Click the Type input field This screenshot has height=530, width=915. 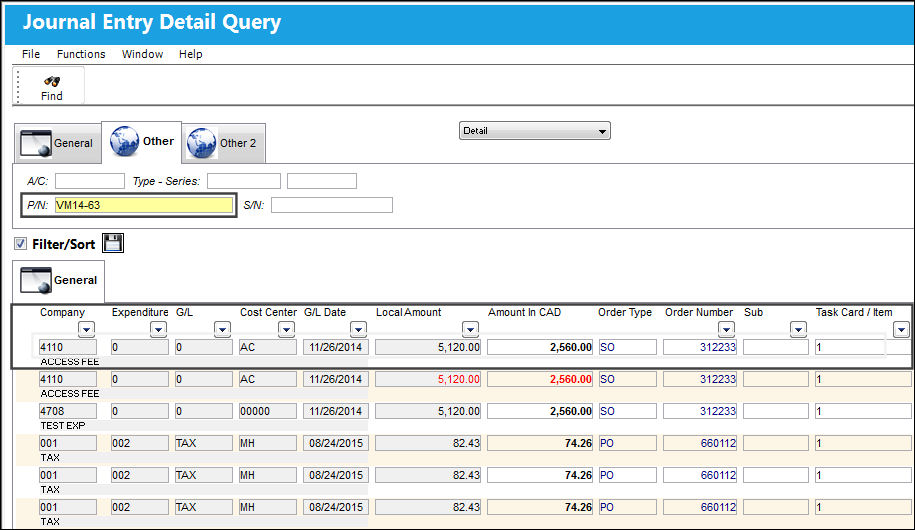(x=244, y=181)
